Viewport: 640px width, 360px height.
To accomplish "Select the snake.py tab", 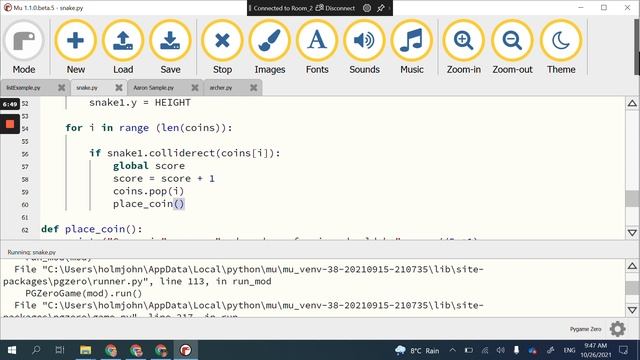I will (x=87, y=88).
